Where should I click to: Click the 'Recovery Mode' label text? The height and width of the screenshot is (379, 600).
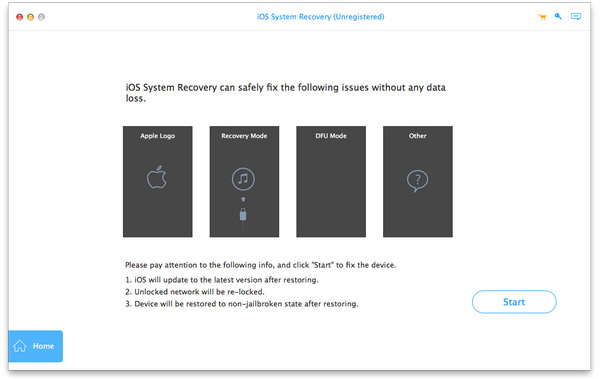coord(244,136)
